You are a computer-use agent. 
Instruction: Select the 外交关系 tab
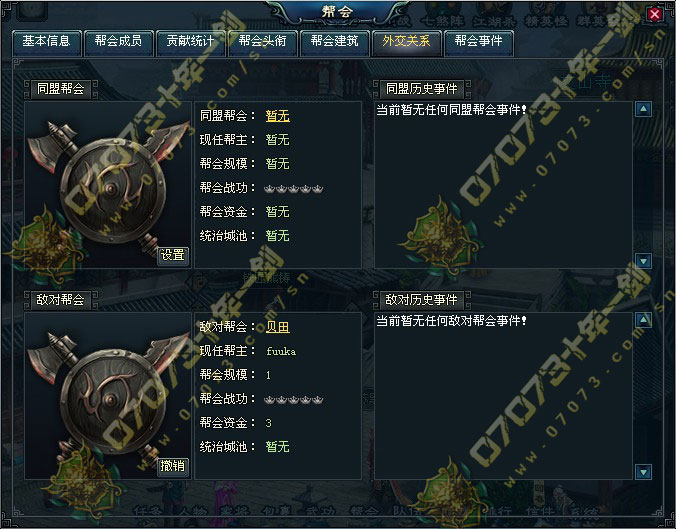(406, 42)
